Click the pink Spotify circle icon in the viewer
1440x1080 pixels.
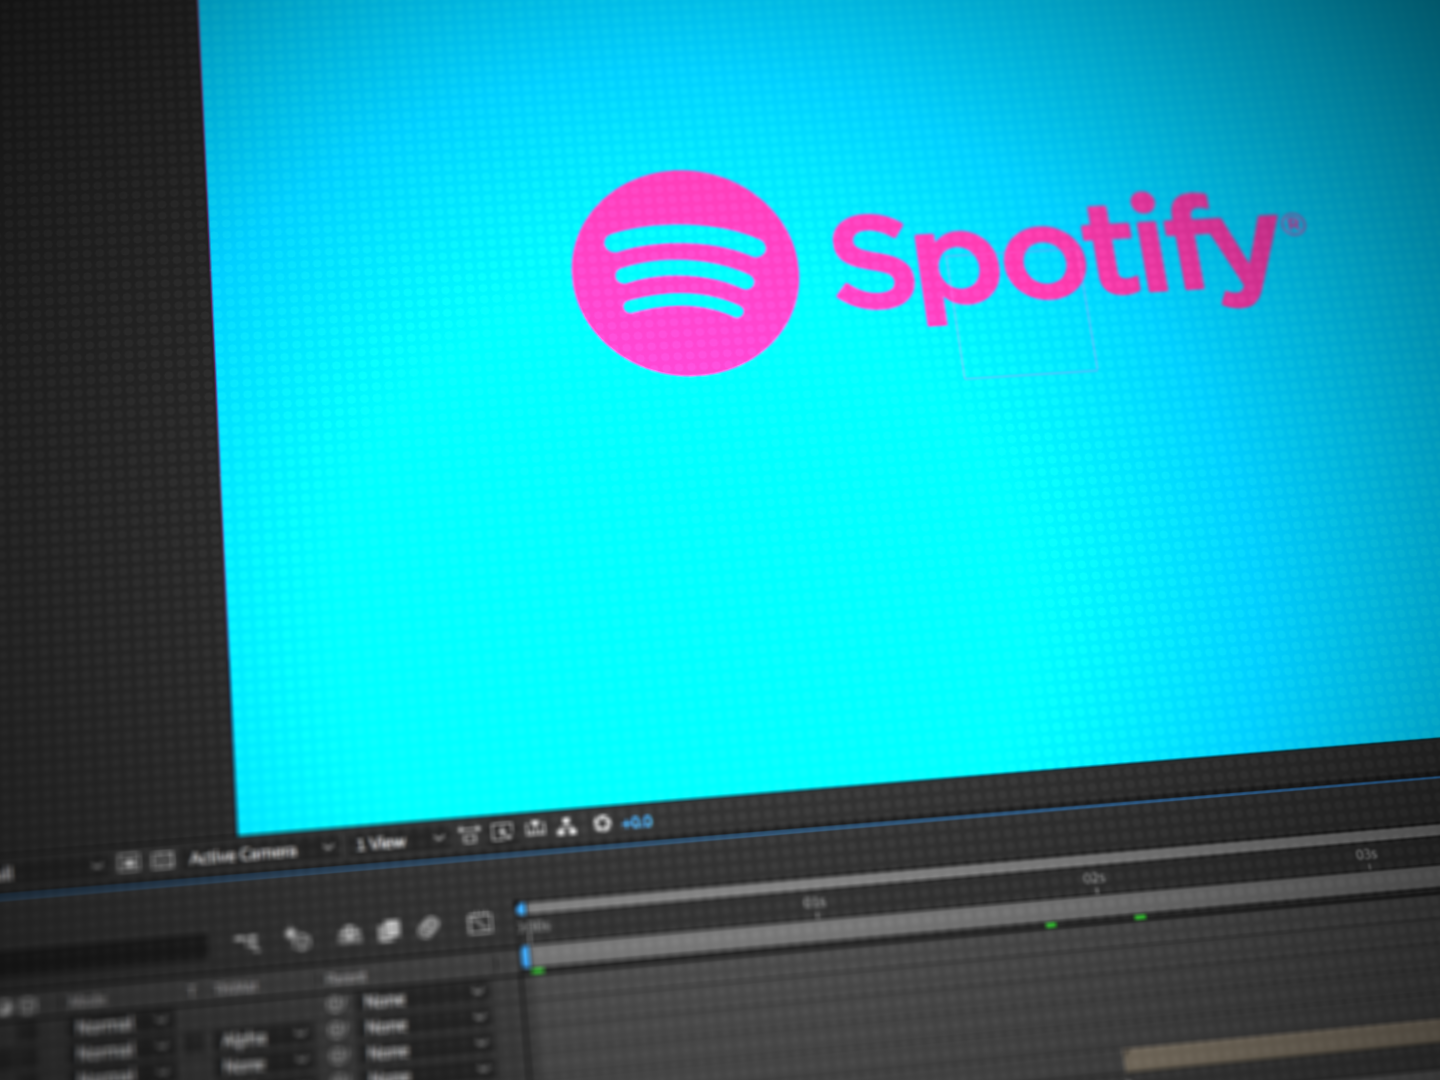(x=685, y=273)
